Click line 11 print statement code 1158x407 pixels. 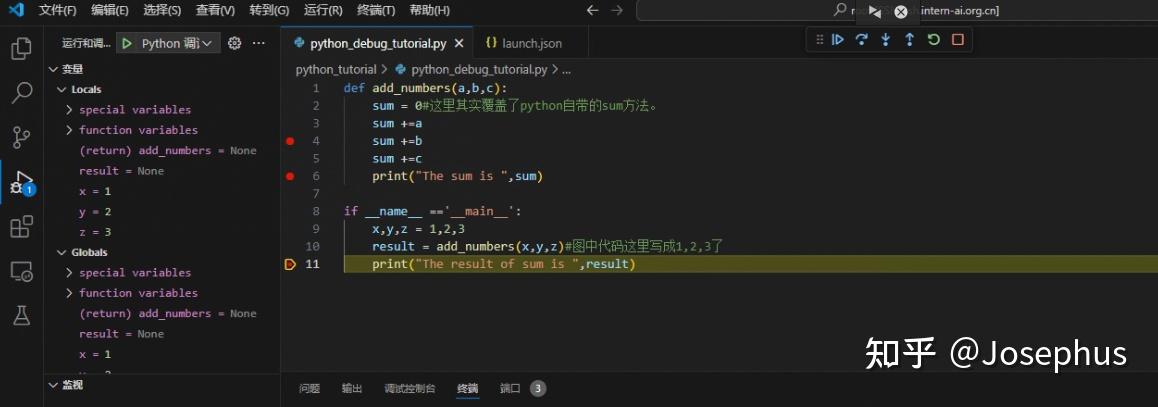(x=504, y=264)
